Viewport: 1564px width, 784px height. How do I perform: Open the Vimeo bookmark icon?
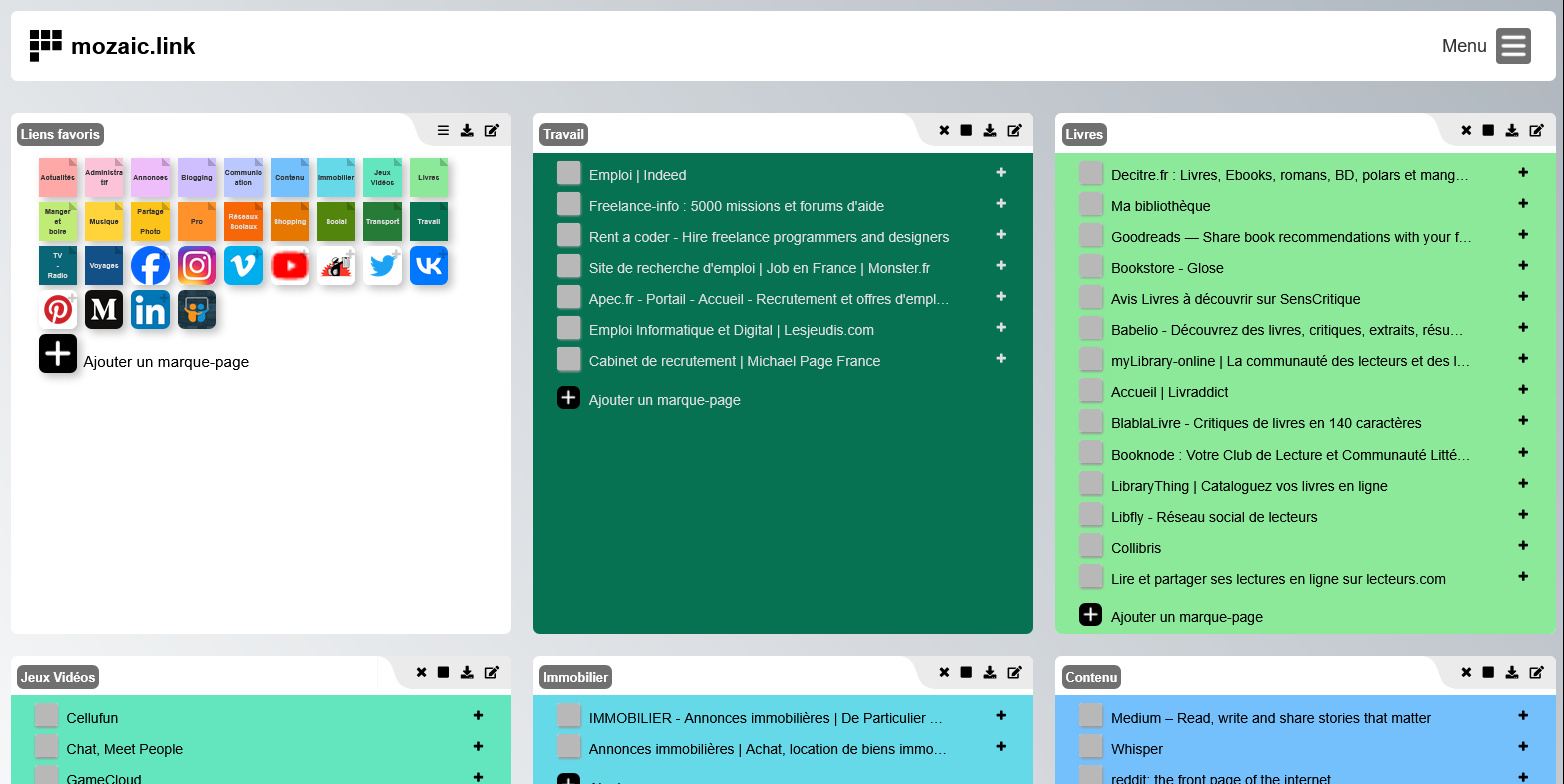243,266
